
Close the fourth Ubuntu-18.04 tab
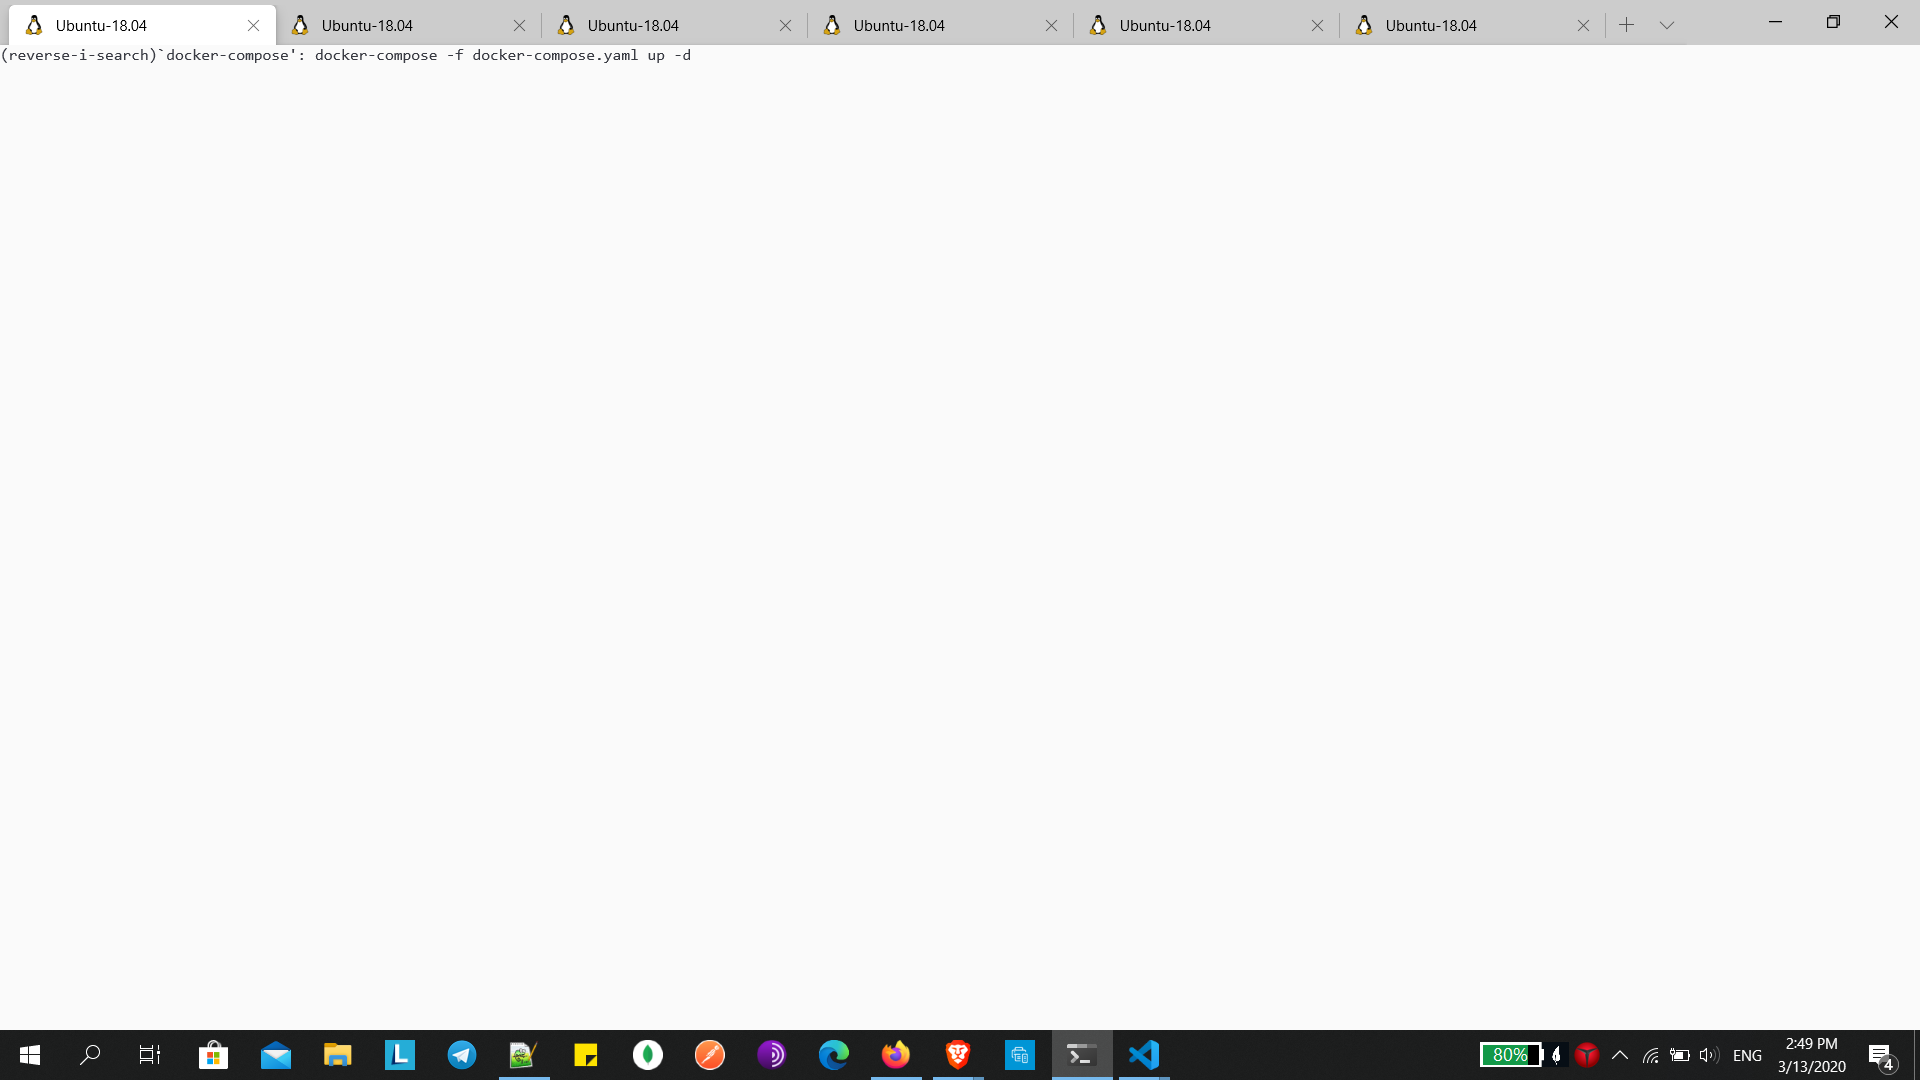(x=1051, y=25)
